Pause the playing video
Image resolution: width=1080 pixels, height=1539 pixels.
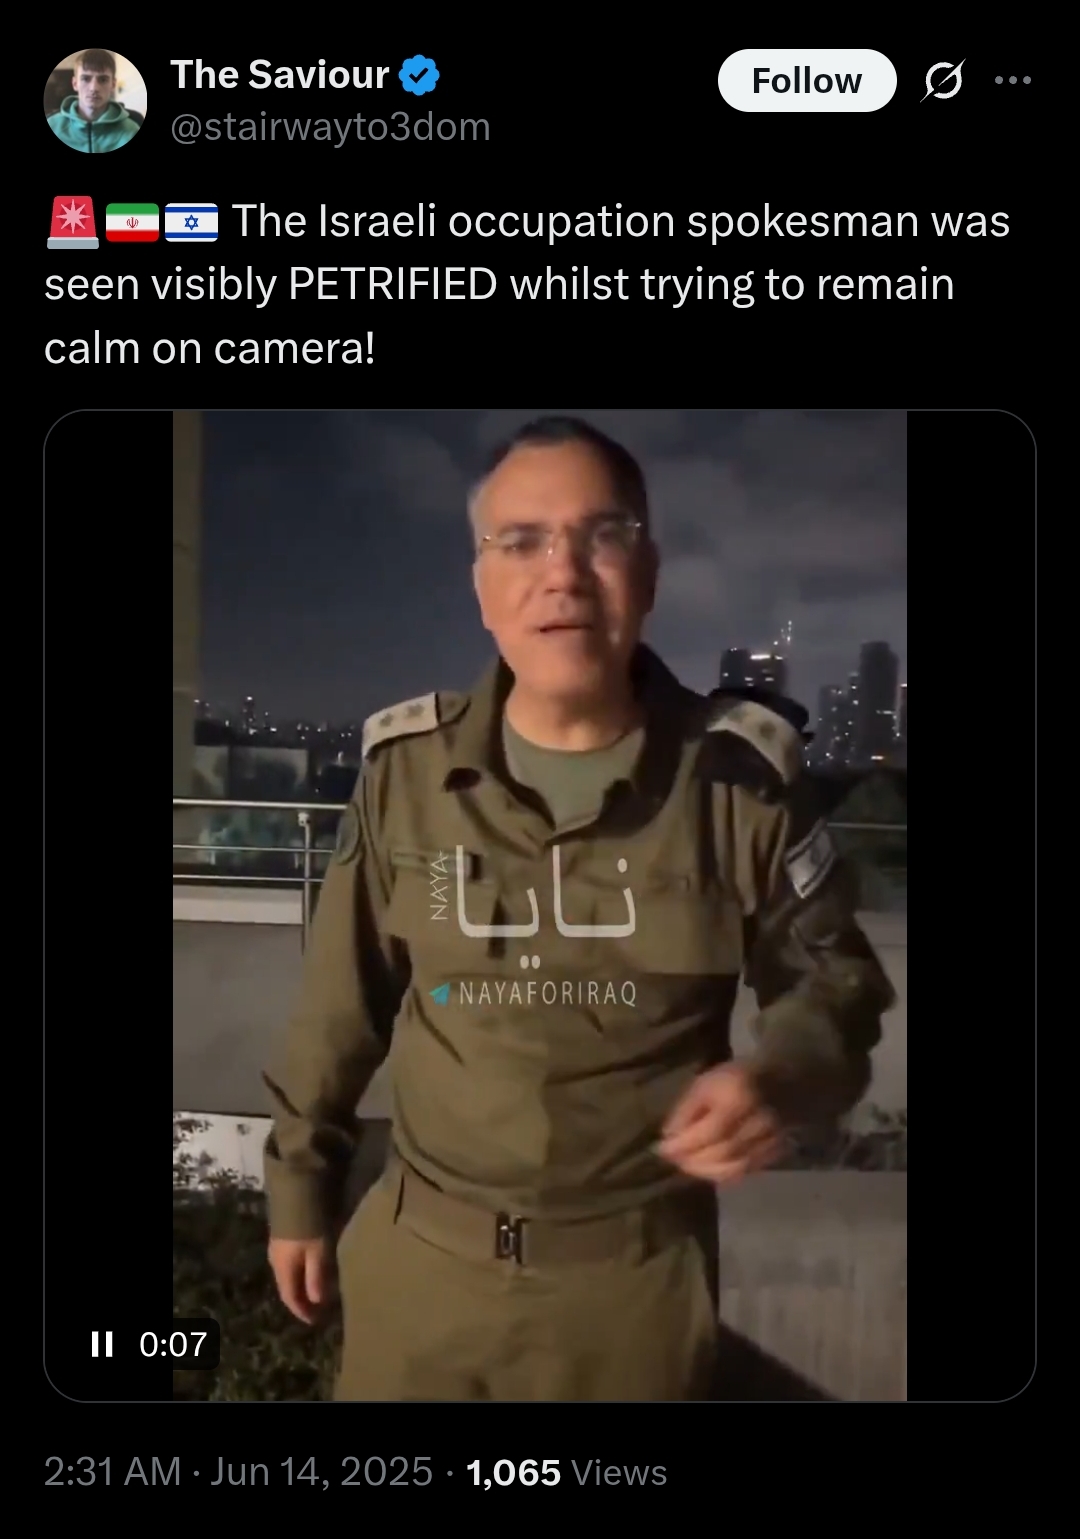pos(102,1344)
